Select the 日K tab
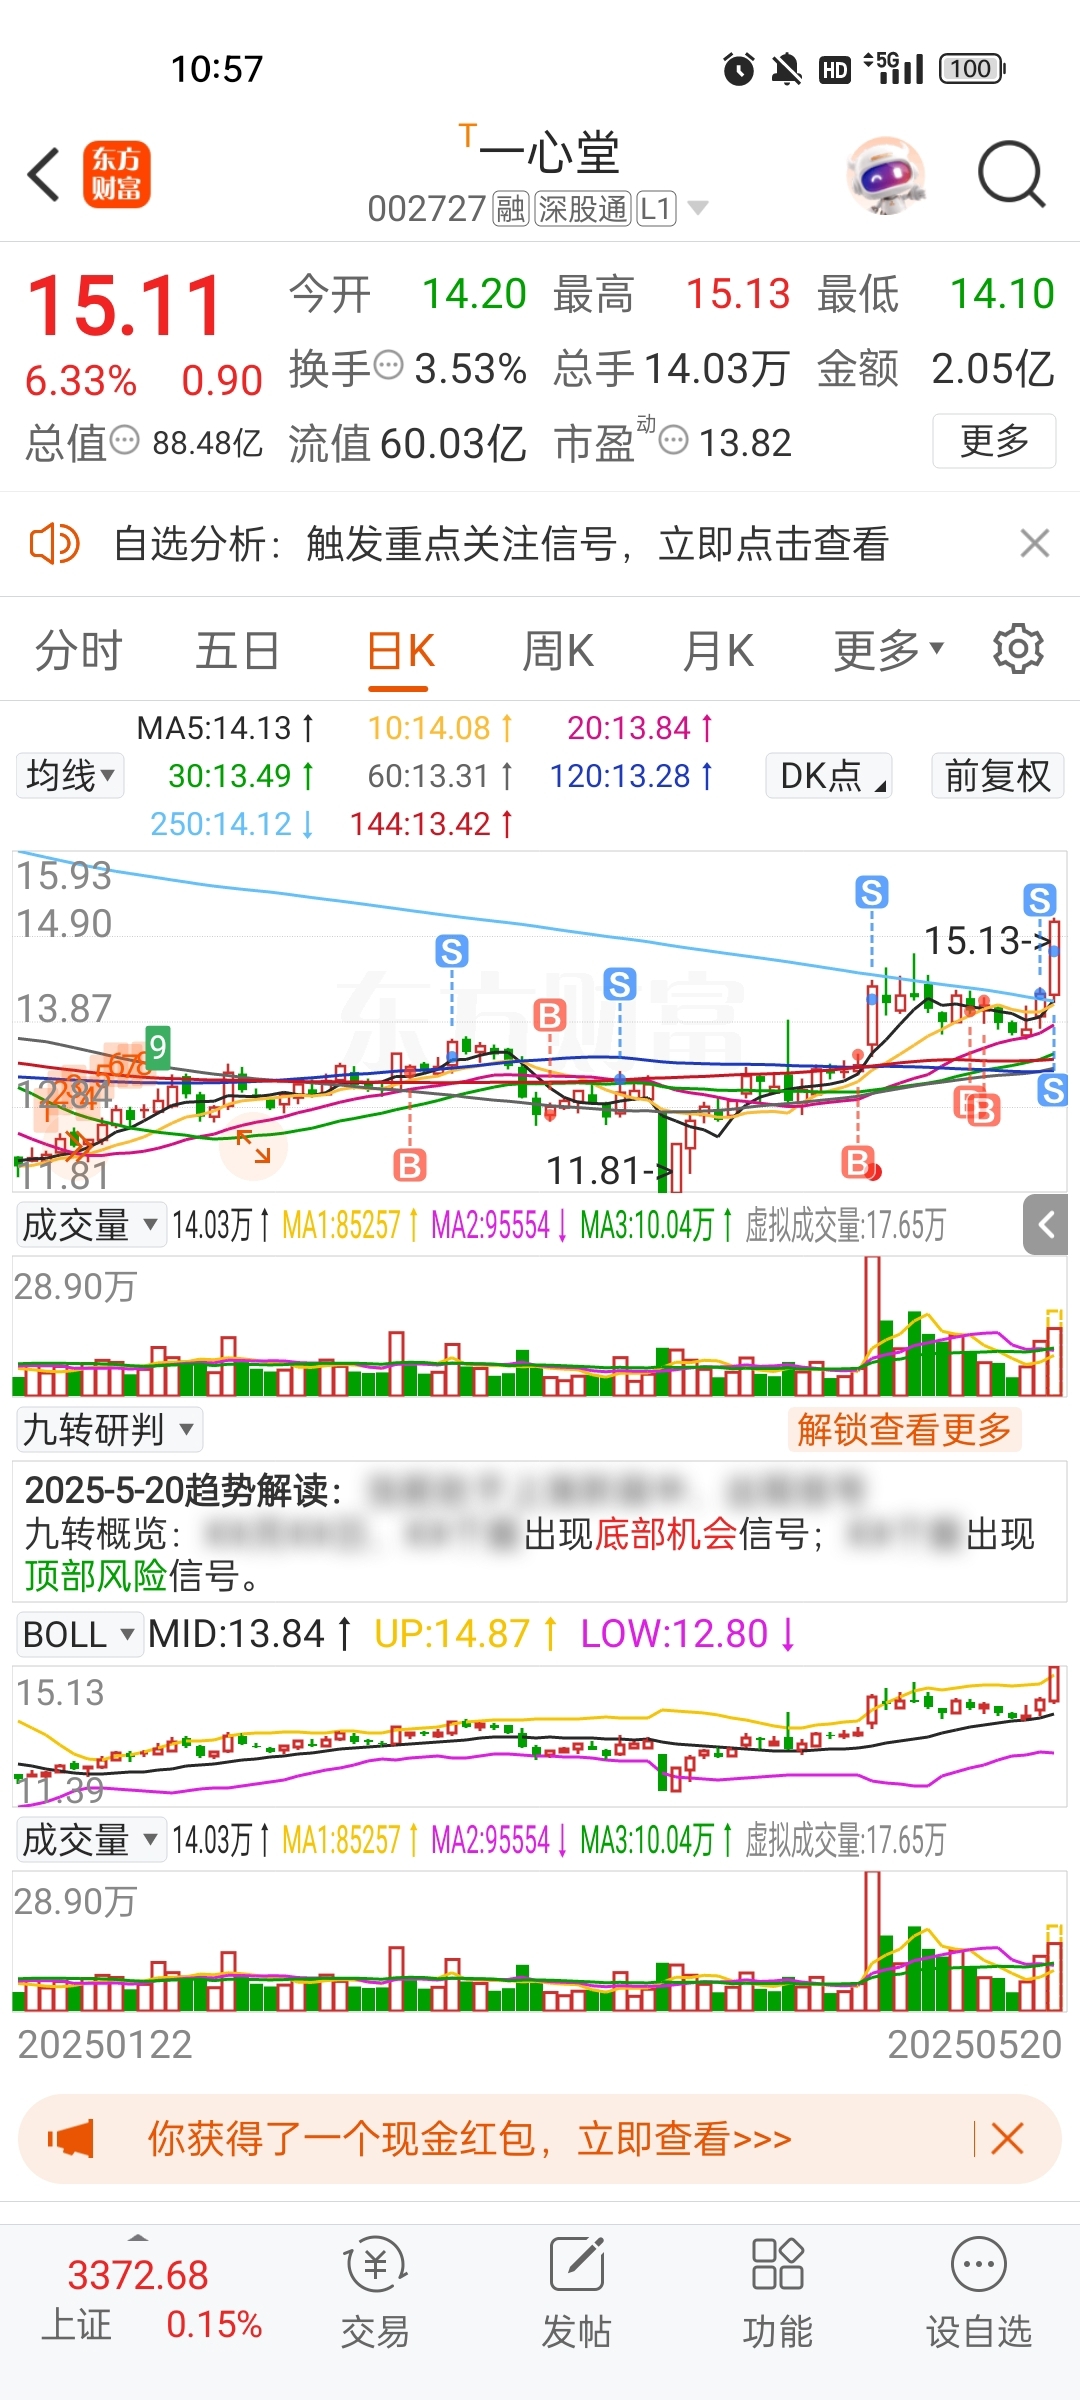Viewport: 1080px width, 2400px height. coord(400,652)
